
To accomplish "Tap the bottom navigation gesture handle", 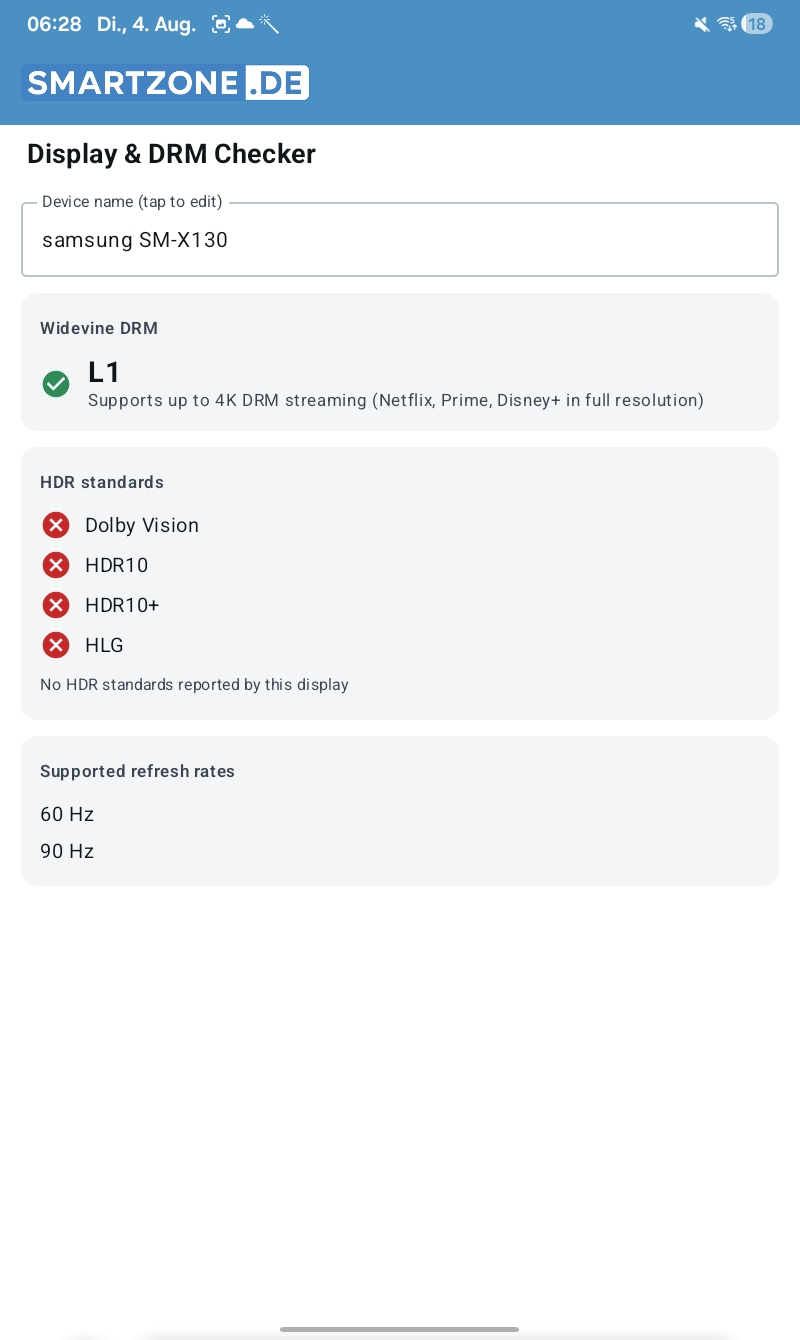I will coord(400,1329).
